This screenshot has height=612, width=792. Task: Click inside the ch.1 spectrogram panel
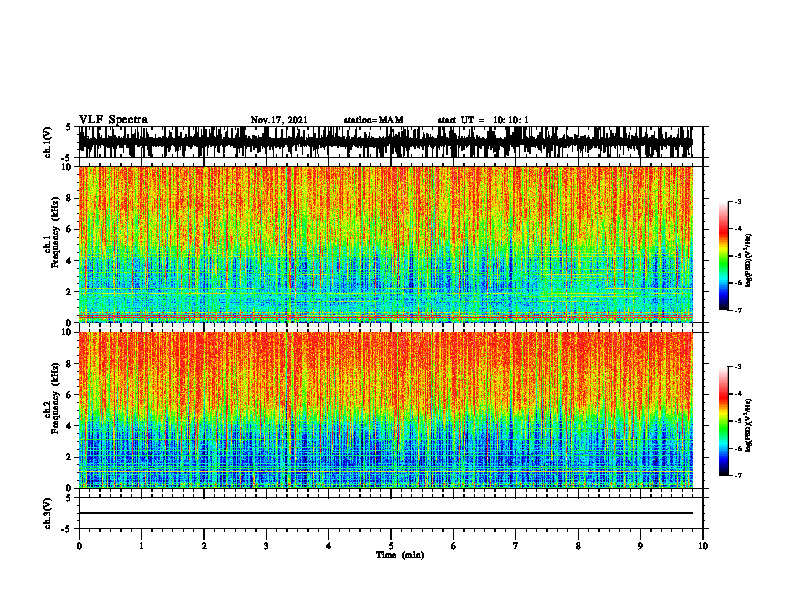click(386, 244)
